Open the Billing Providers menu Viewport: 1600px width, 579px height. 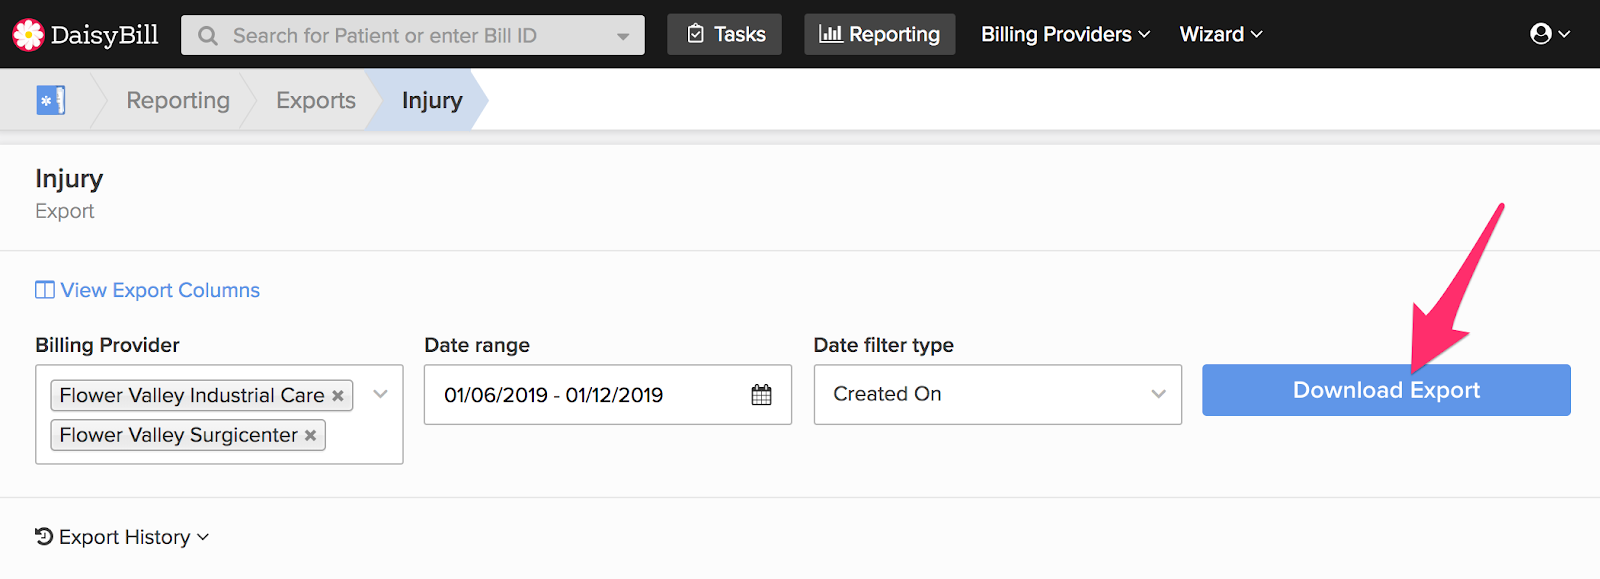(1065, 34)
